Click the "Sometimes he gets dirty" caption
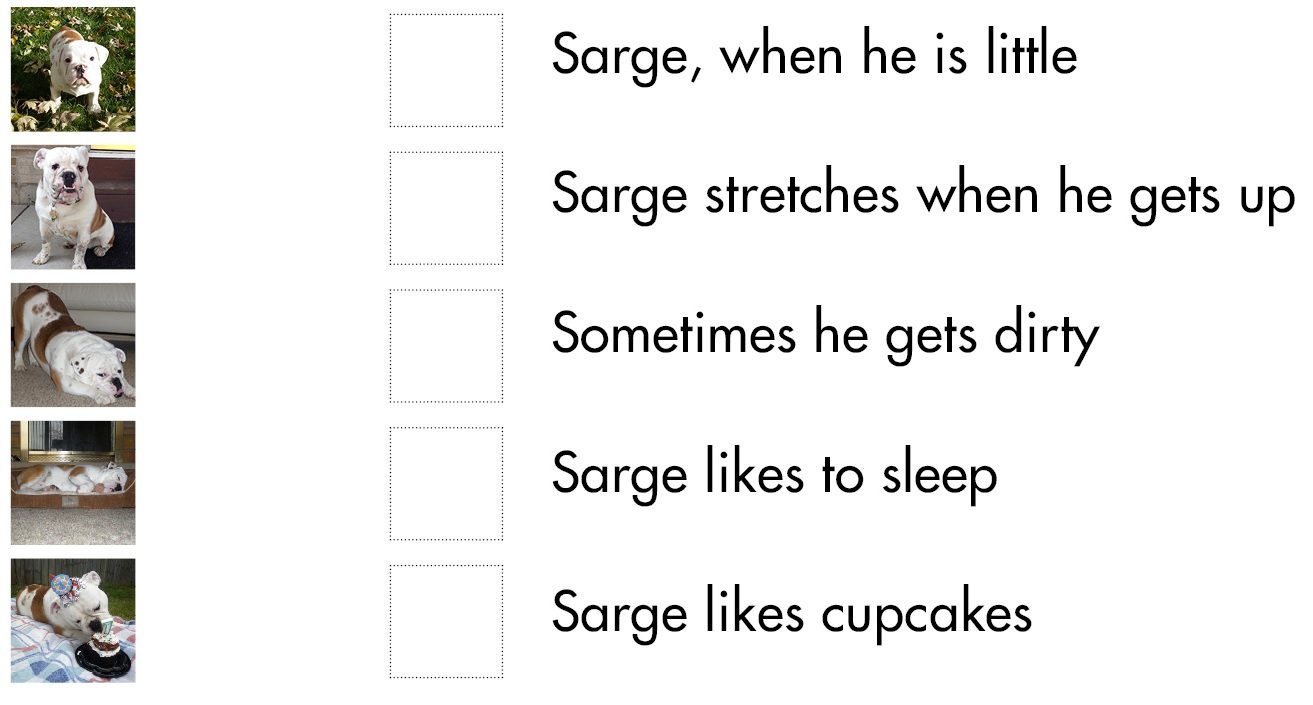Image resolution: width=1313 pixels, height=705 pixels. click(x=825, y=334)
